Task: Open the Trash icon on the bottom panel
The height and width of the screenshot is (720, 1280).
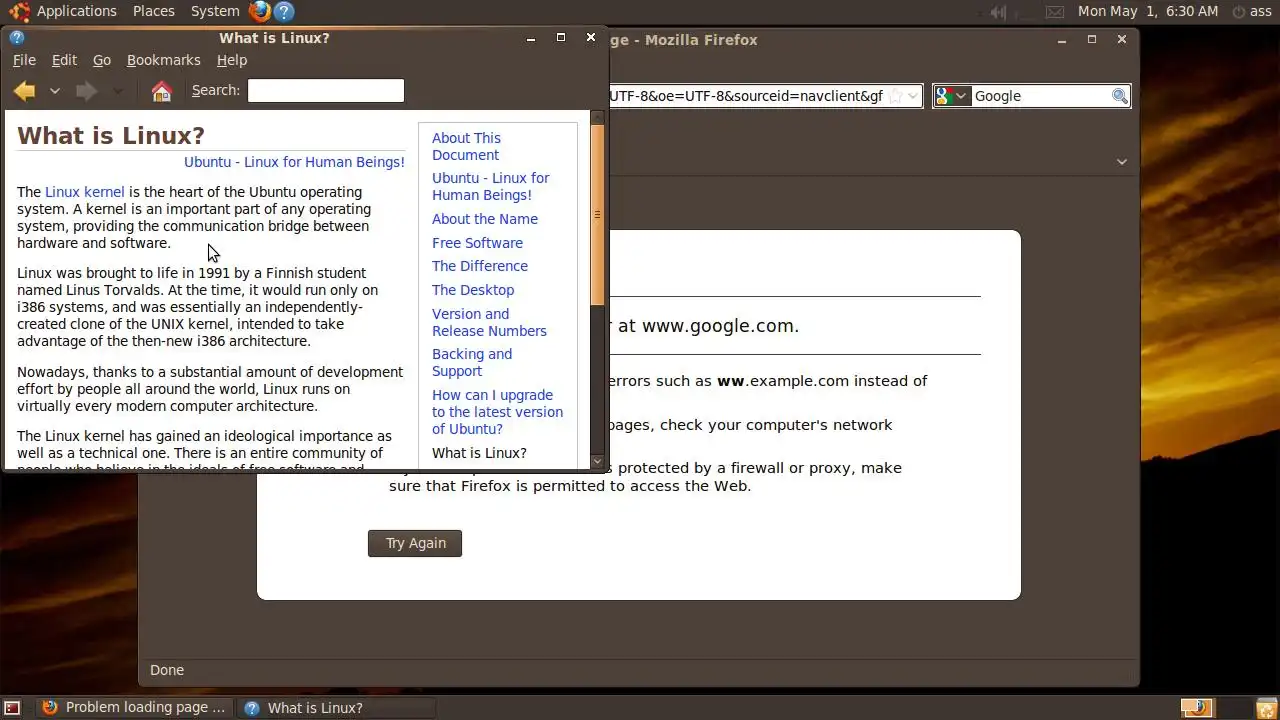Action: coord(1266,708)
